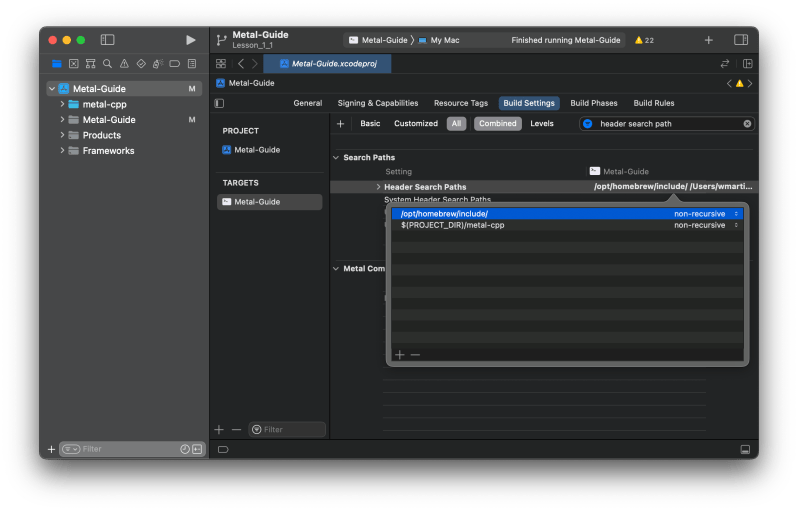Screen dimensions: 798x511
Task: Click the targets Filter field
Action: [x=287, y=430]
